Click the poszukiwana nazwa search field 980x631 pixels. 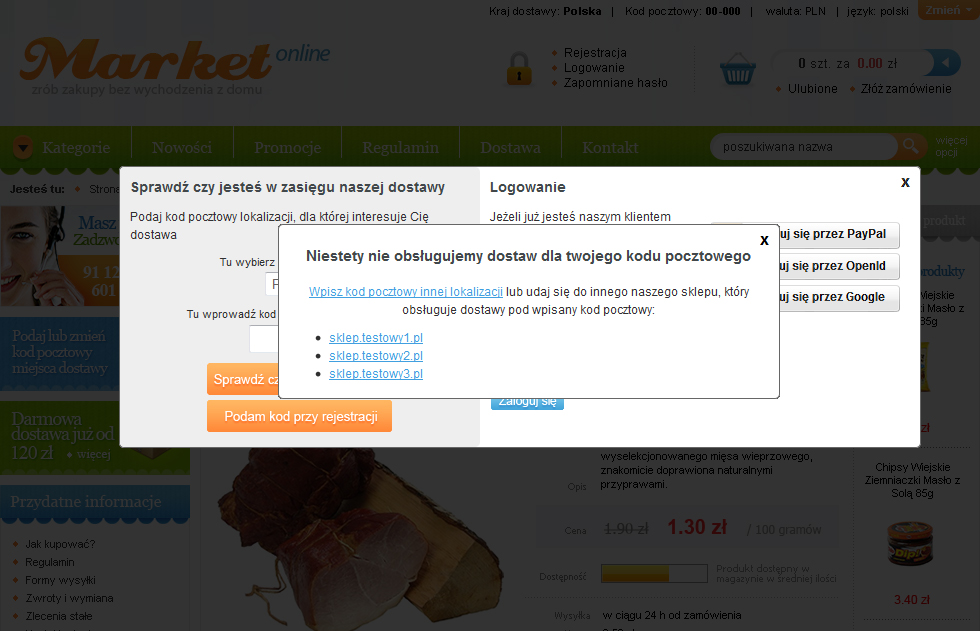pyautogui.click(x=803, y=147)
